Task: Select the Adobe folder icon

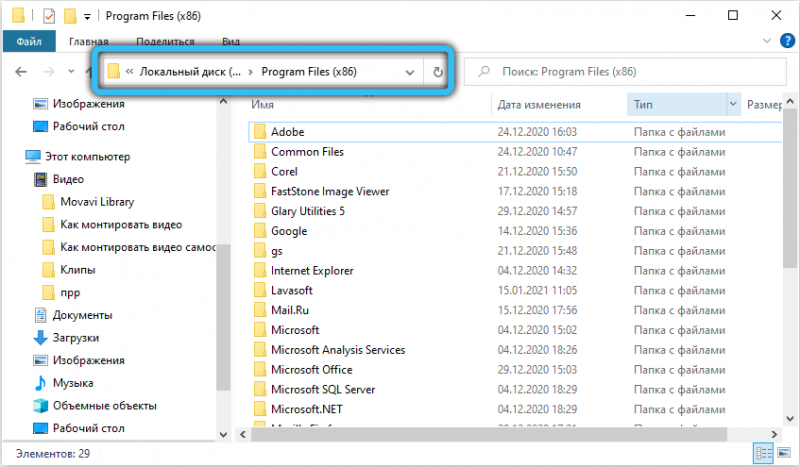Action: pyautogui.click(x=260, y=132)
